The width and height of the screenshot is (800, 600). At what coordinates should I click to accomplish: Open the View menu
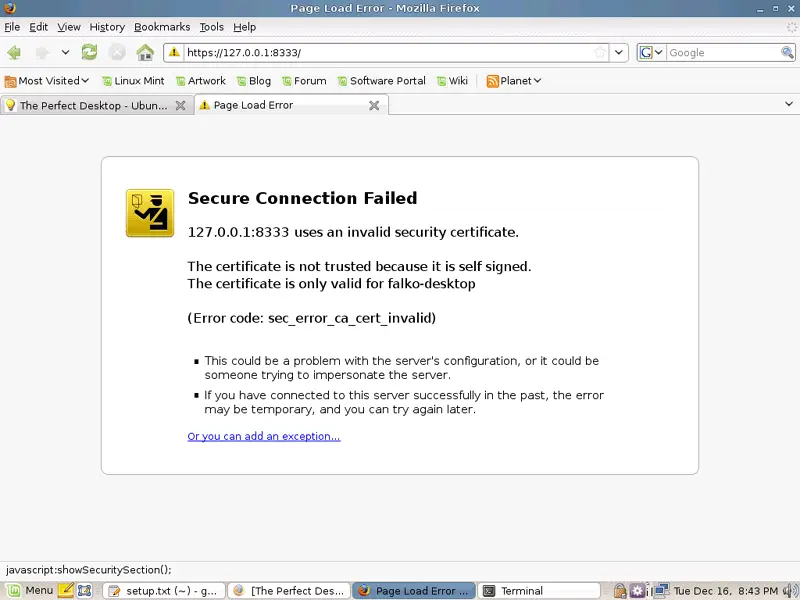69,27
